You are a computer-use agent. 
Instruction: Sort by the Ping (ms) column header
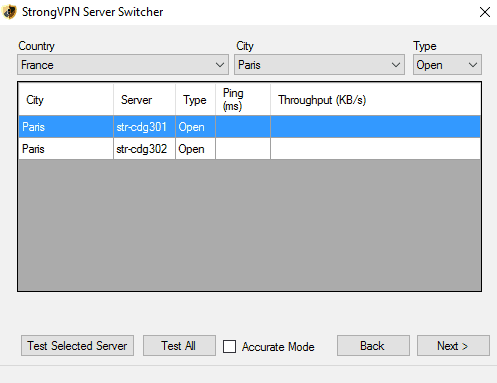point(243,100)
